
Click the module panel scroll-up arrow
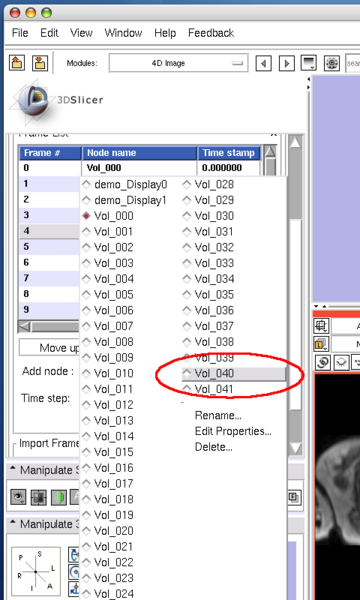click(x=295, y=143)
